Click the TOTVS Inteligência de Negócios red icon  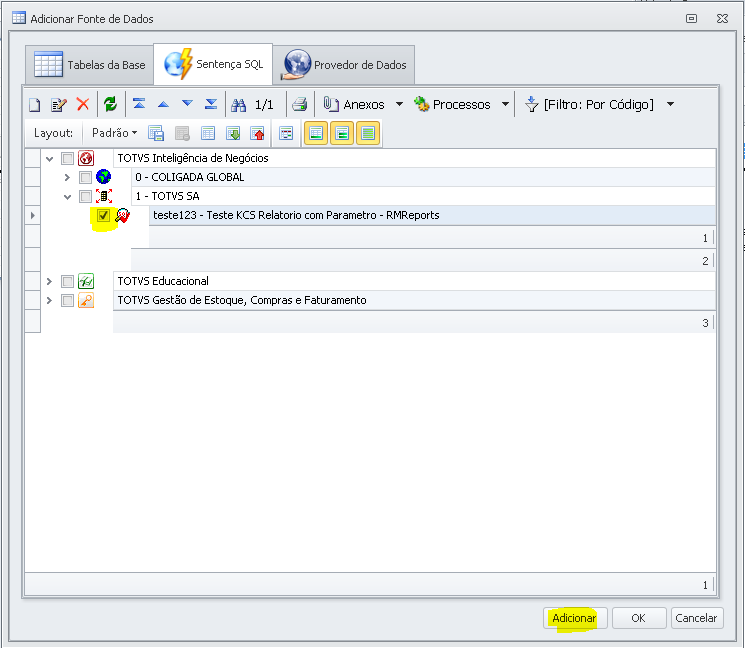[86, 158]
